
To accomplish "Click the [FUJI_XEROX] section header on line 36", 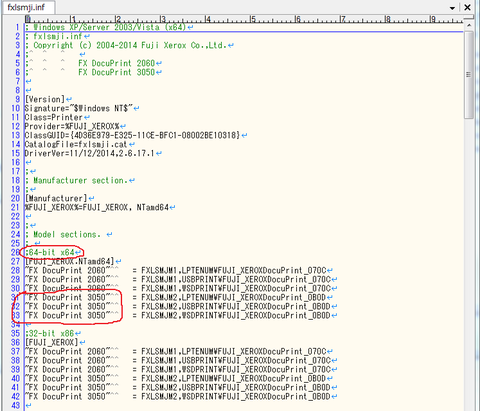I will click(x=52, y=342).
